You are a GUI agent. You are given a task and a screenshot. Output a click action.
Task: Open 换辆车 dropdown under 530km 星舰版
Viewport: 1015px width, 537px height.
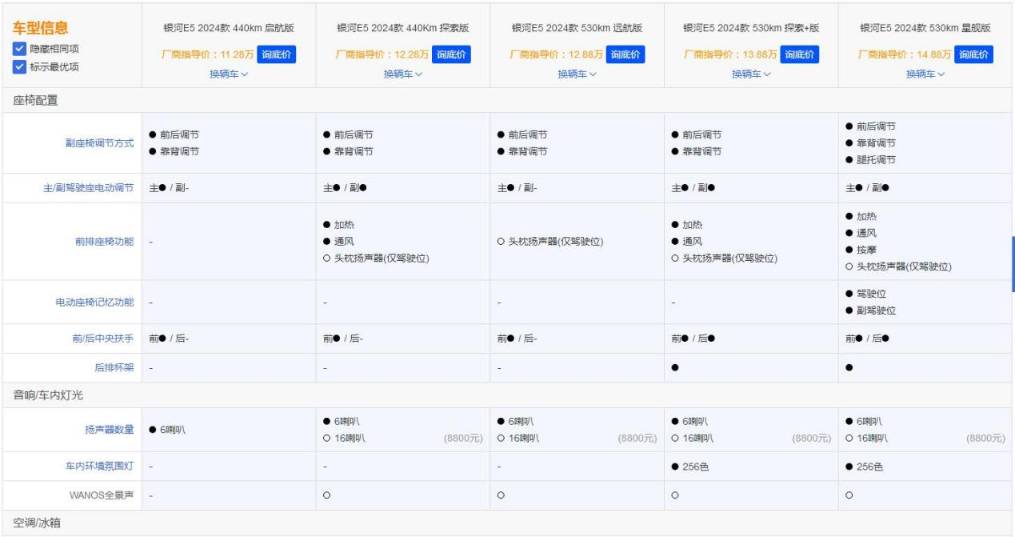pyautogui.click(x=925, y=74)
